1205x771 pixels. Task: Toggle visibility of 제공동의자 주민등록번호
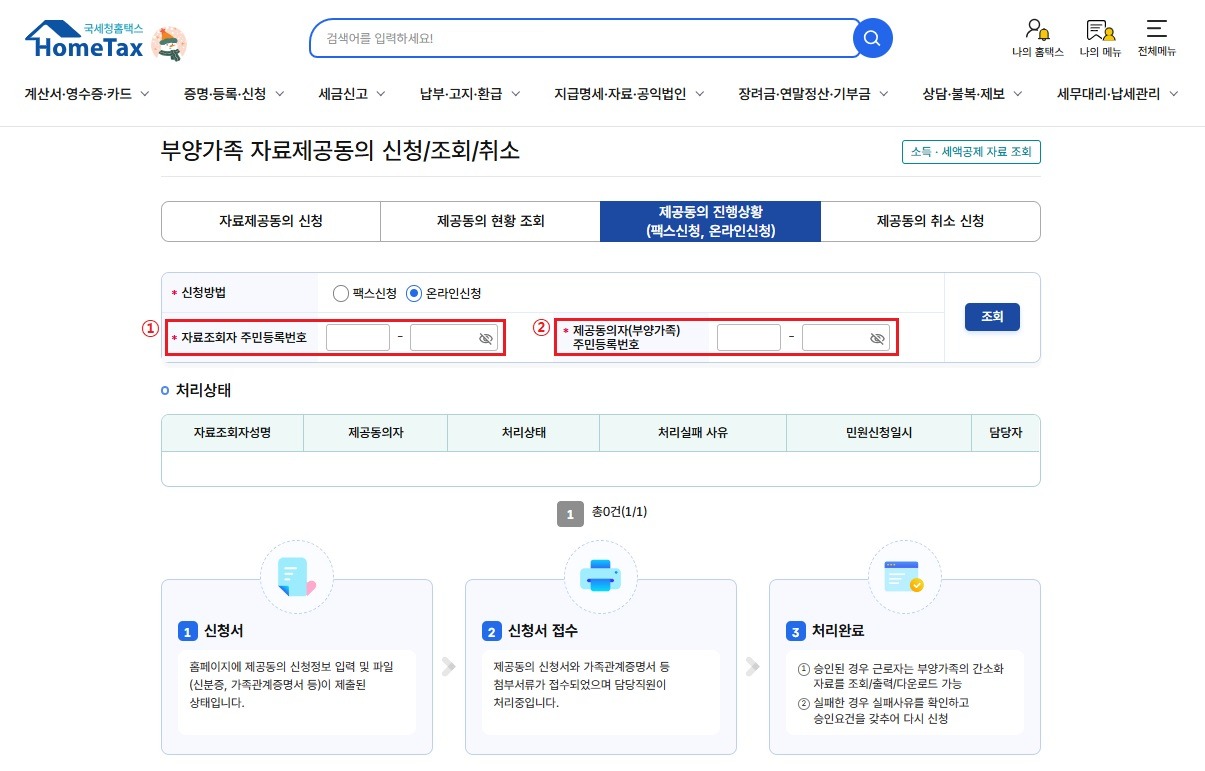pos(877,339)
